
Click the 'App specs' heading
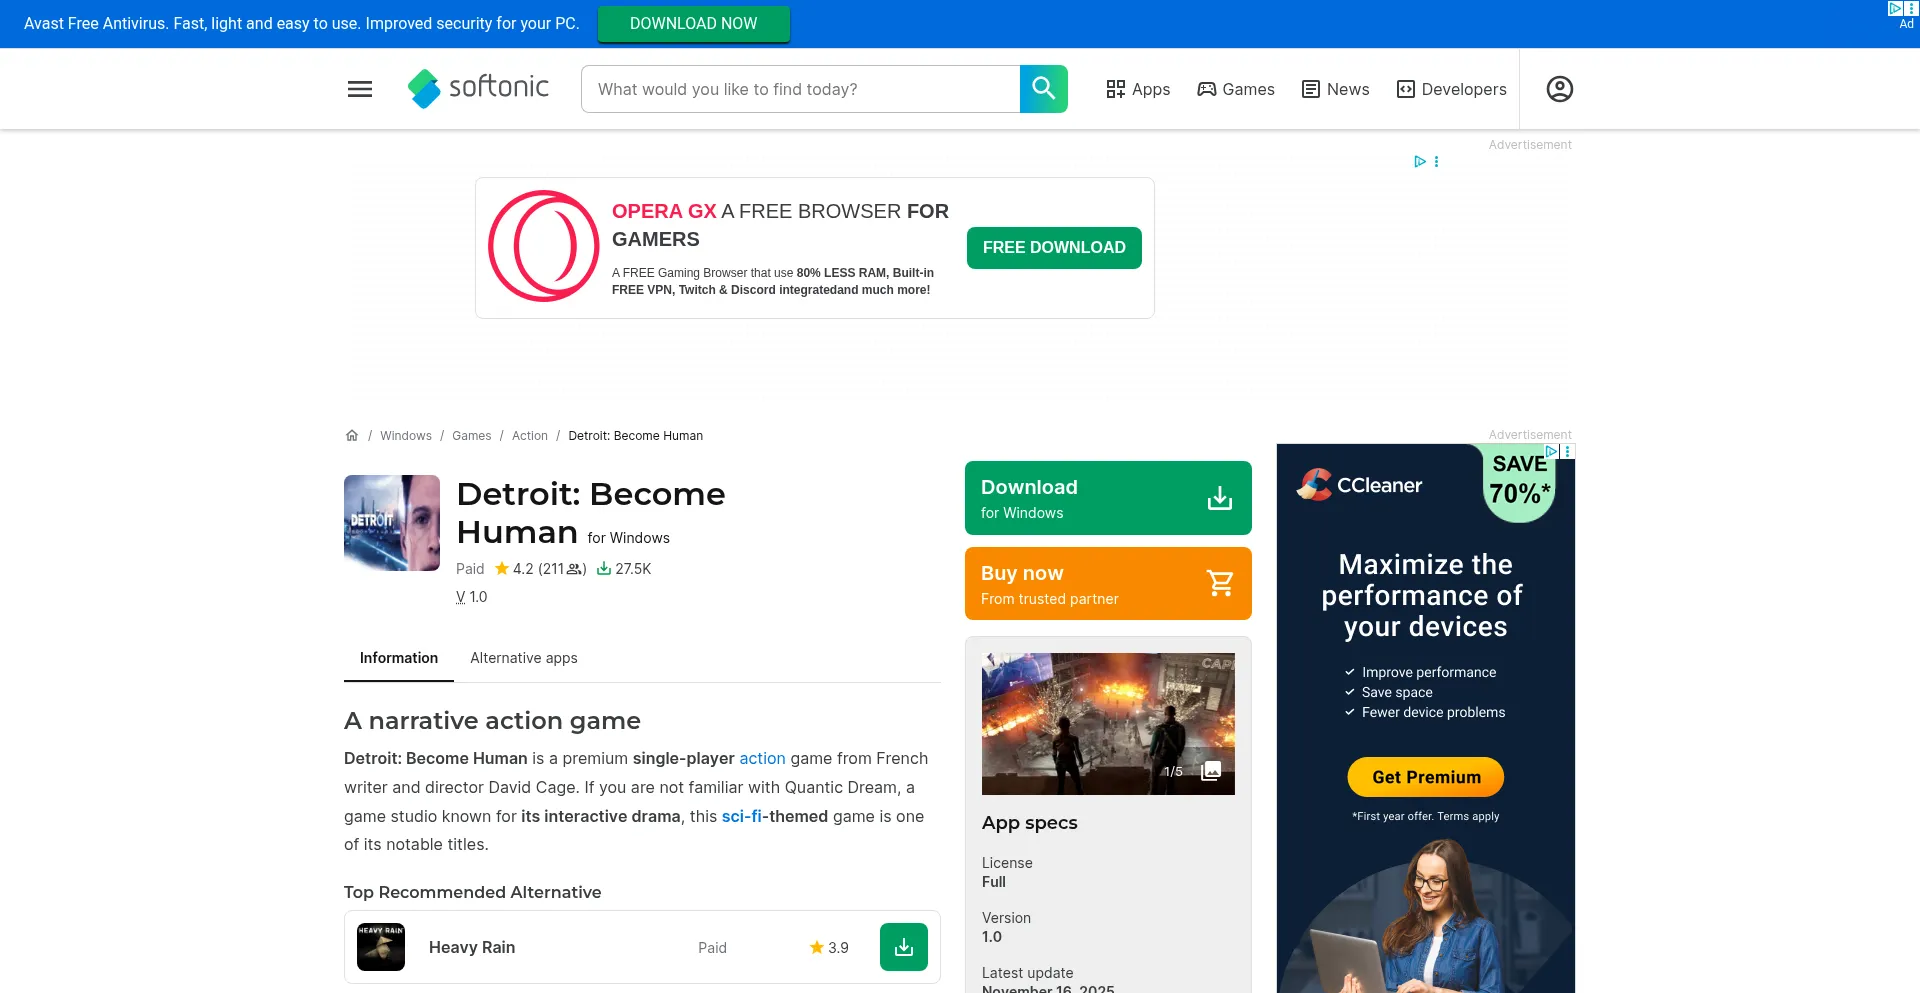(1030, 823)
